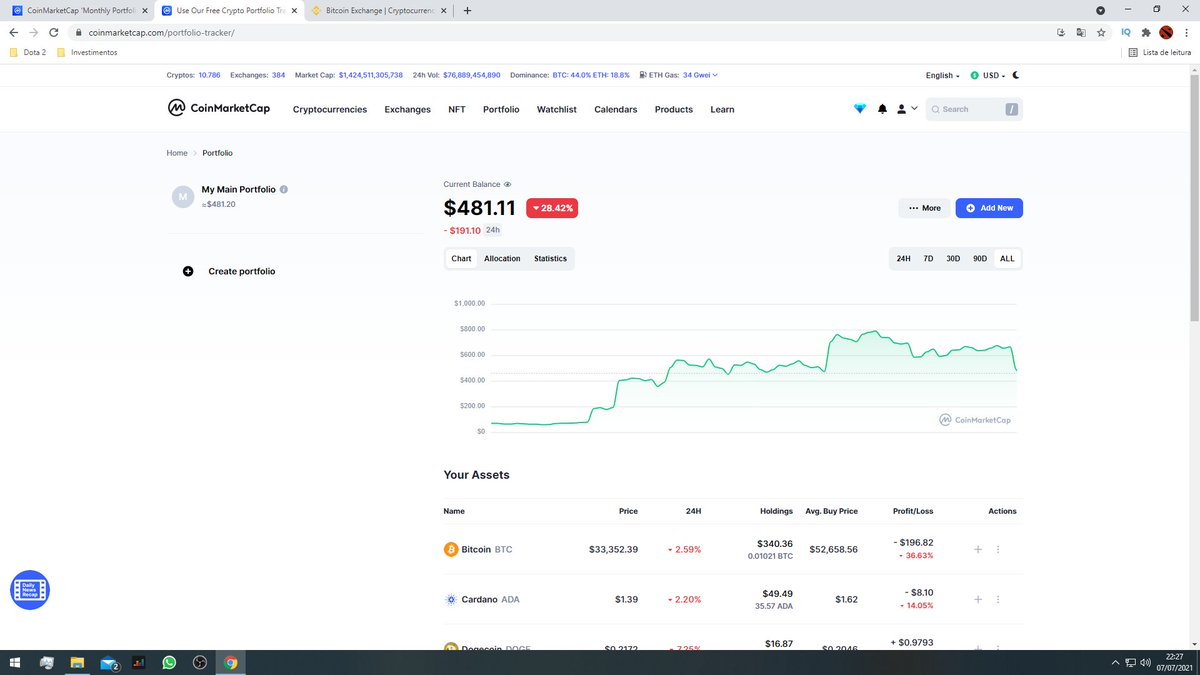Go back in browser history
The height and width of the screenshot is (675, 1200).
pyautogui.click(x=13, y=32)
